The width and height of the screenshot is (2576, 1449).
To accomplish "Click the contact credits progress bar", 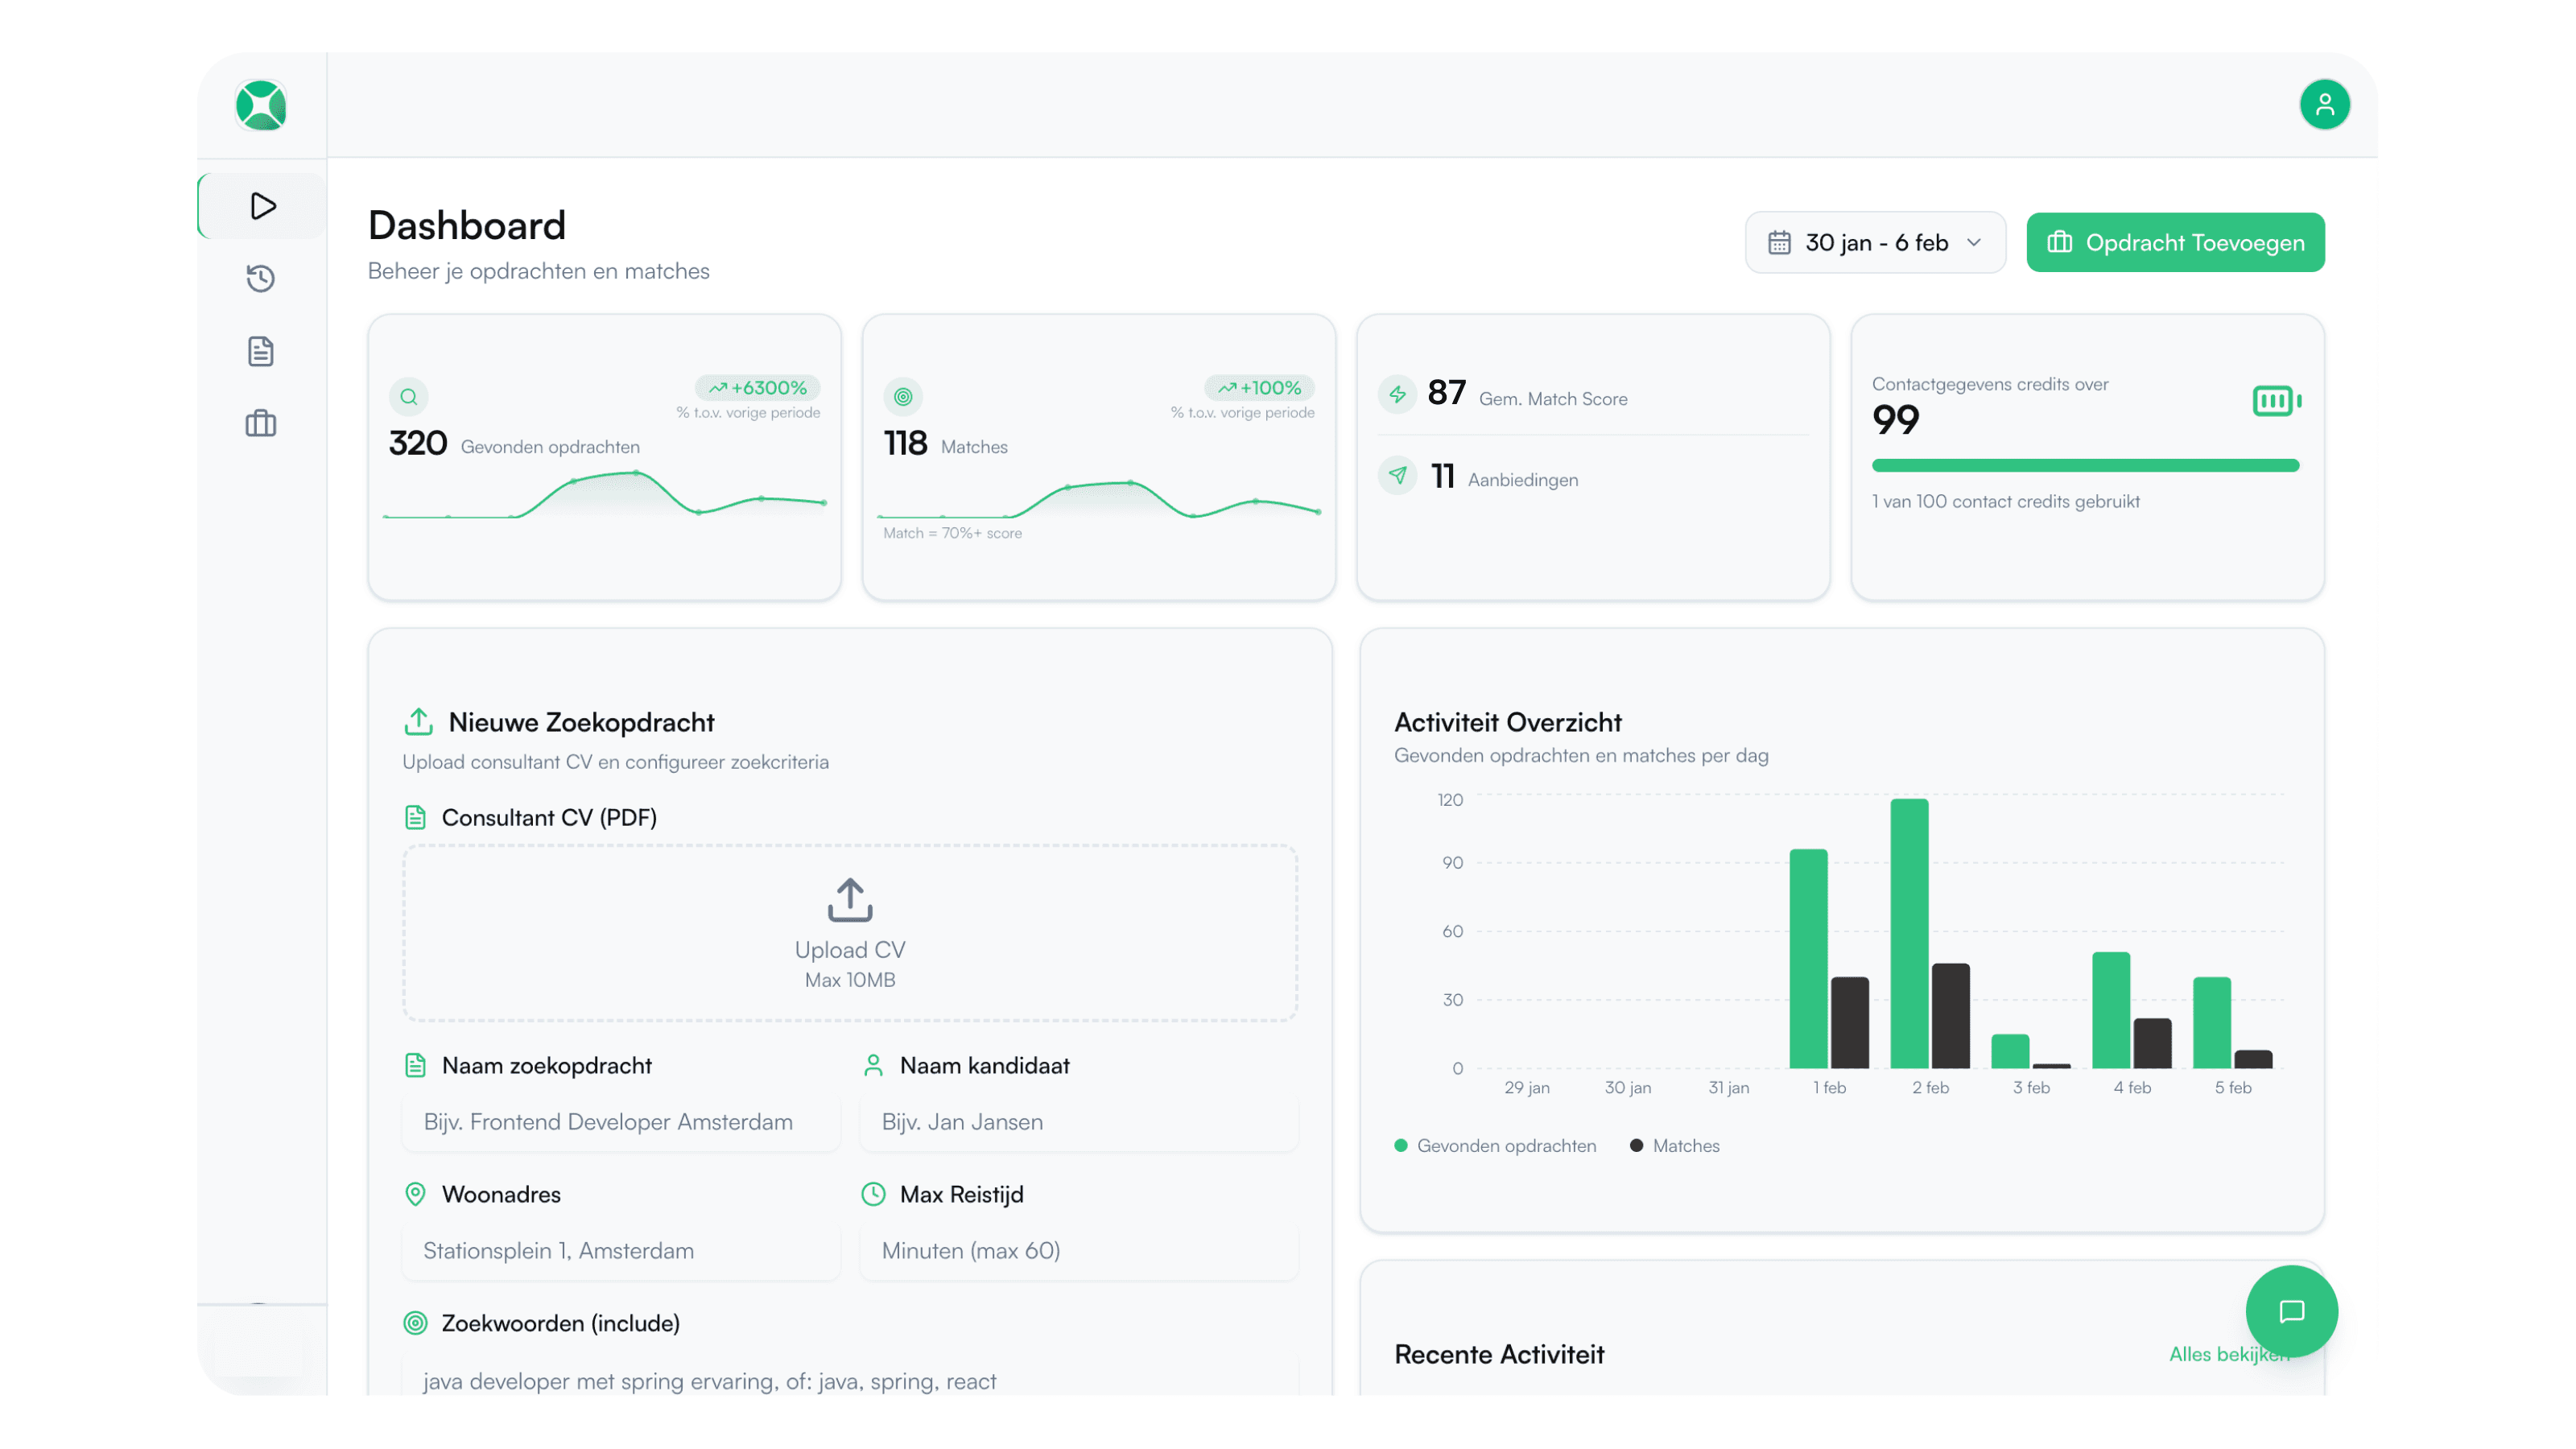I will 2086,465.
